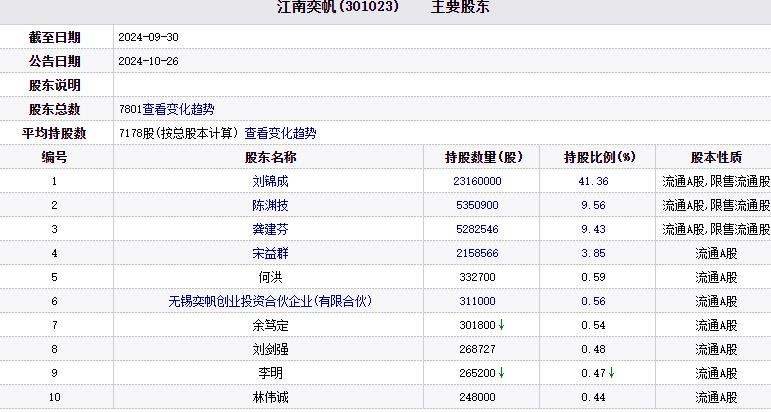The width and height of the screenshot is (771, 412).
Task: Click the 编号 column header
Action: point(55,157)
